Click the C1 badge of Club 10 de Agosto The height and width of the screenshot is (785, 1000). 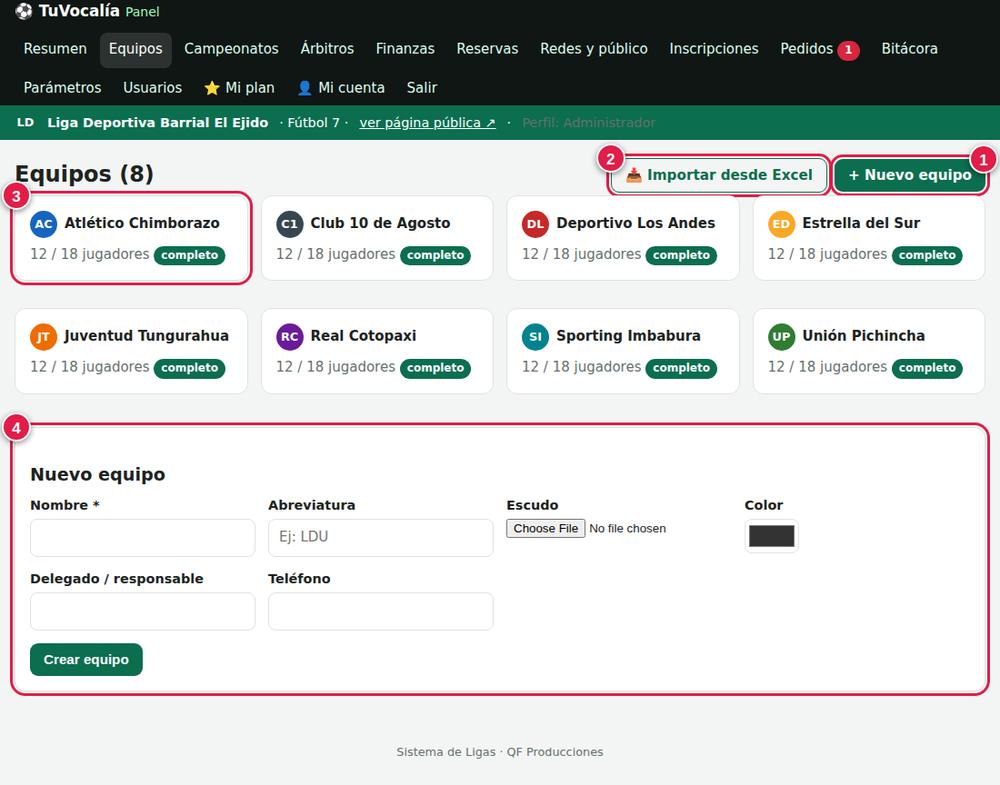click(290, 224)
